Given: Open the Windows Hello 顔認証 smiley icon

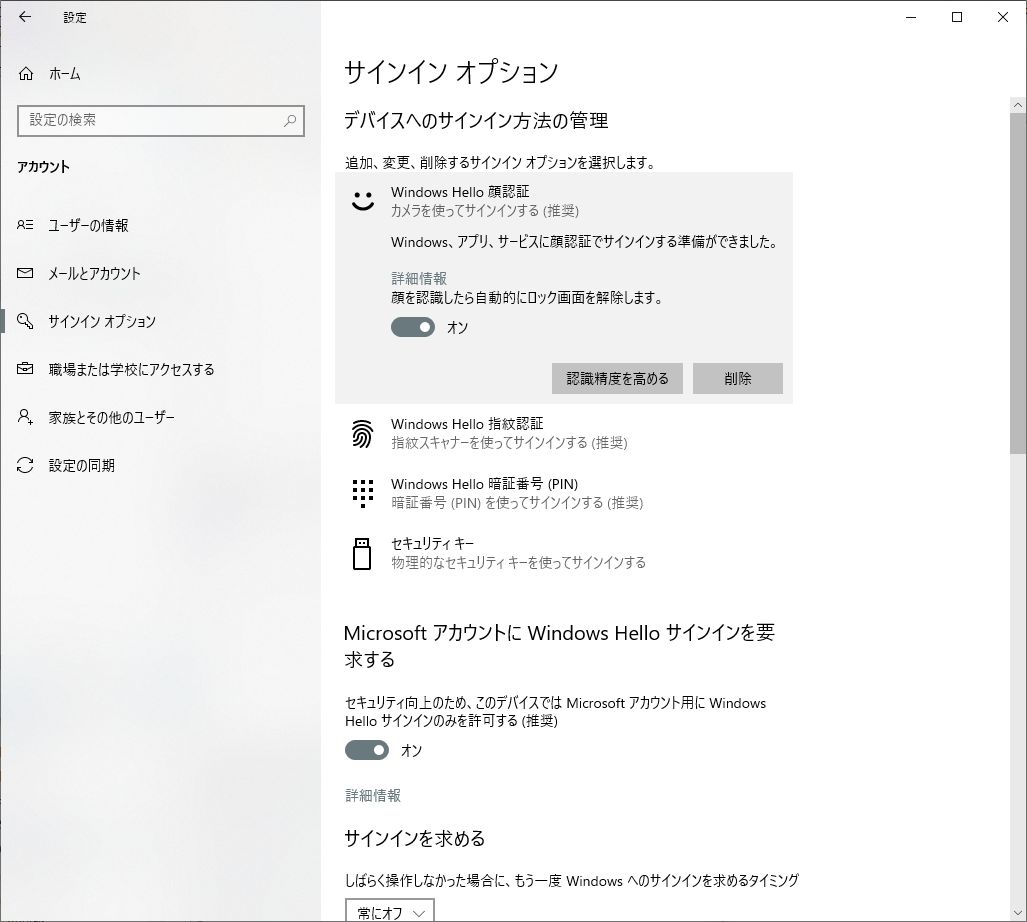Looking at the screenshot, I should [x=361, y=200].
